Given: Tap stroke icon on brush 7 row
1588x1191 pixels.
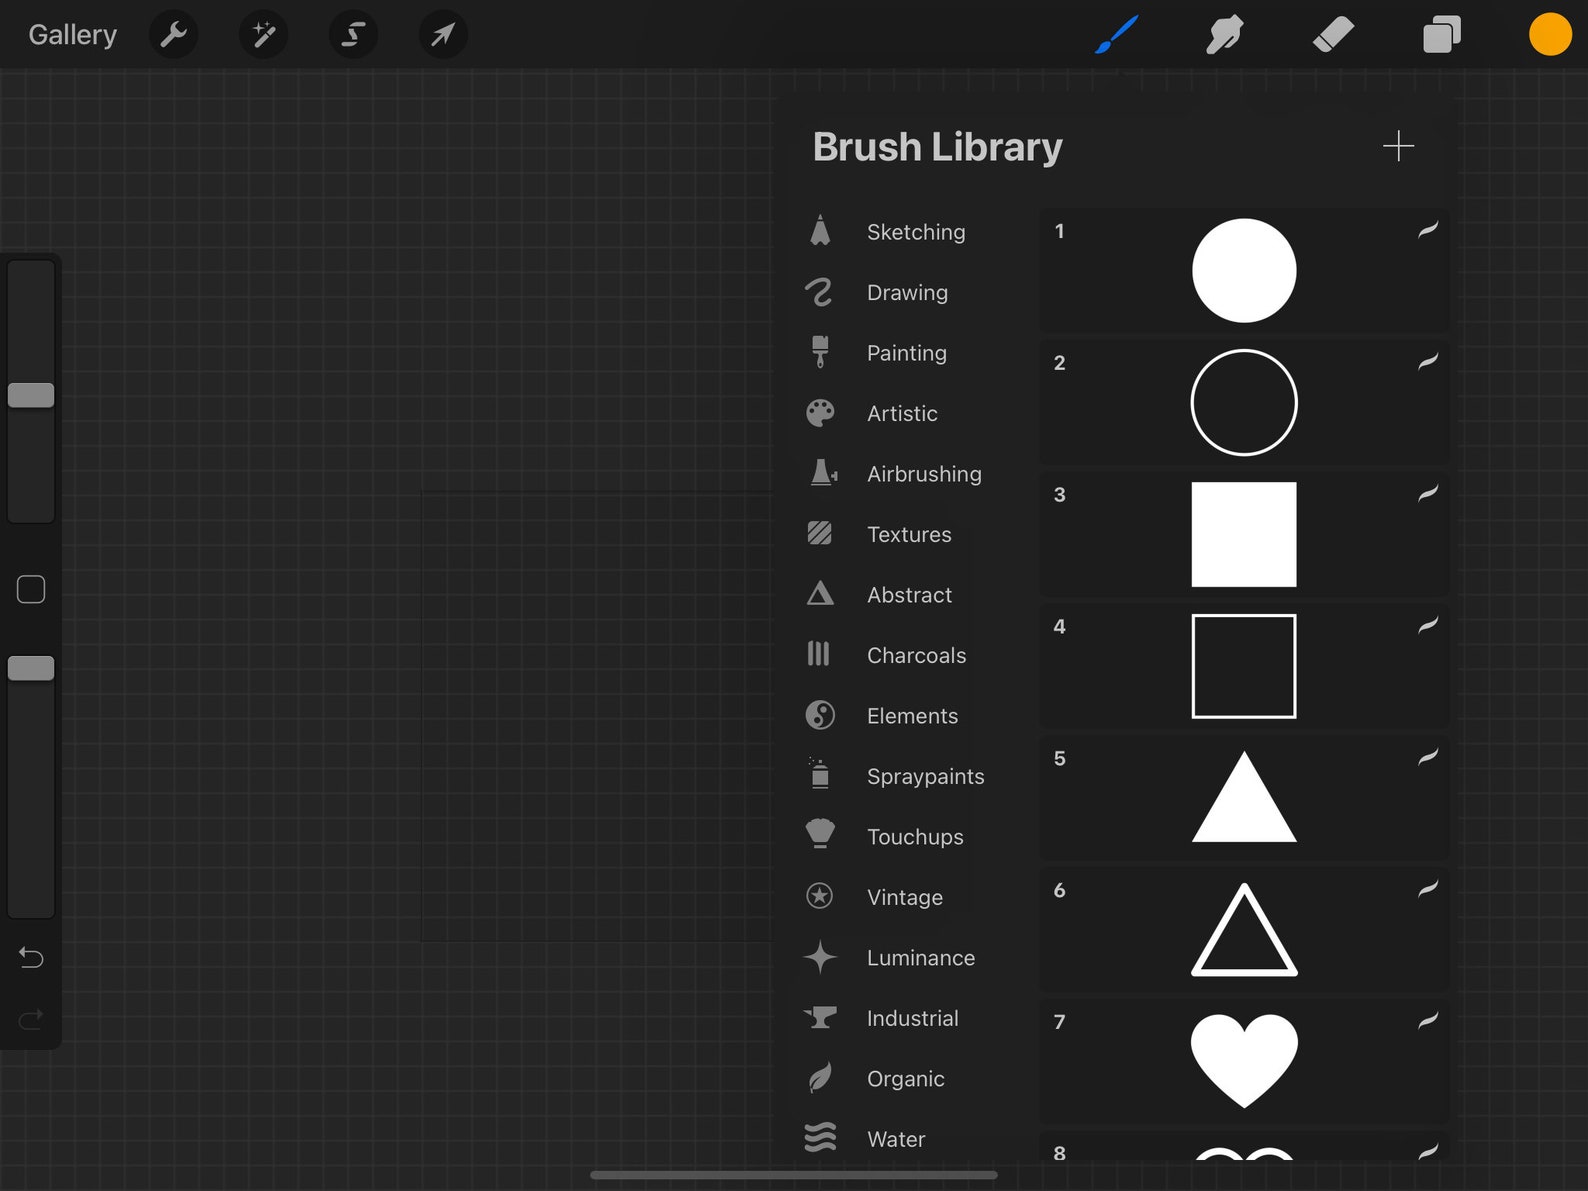Looking at the screenshot, I should pyautogui.click(x=1428, y=1021).
